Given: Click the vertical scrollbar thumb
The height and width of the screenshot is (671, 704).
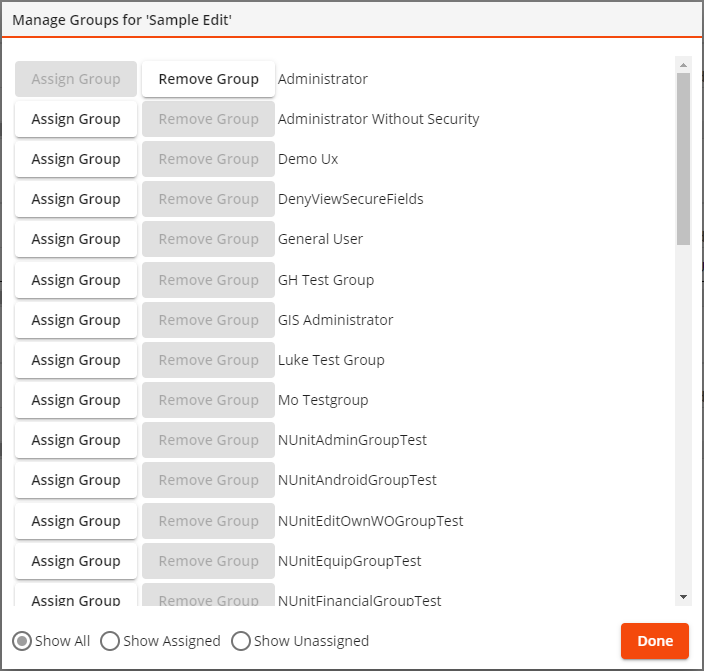Looking at the screenshot, I should pyautogui.click(x=684, y=158).
